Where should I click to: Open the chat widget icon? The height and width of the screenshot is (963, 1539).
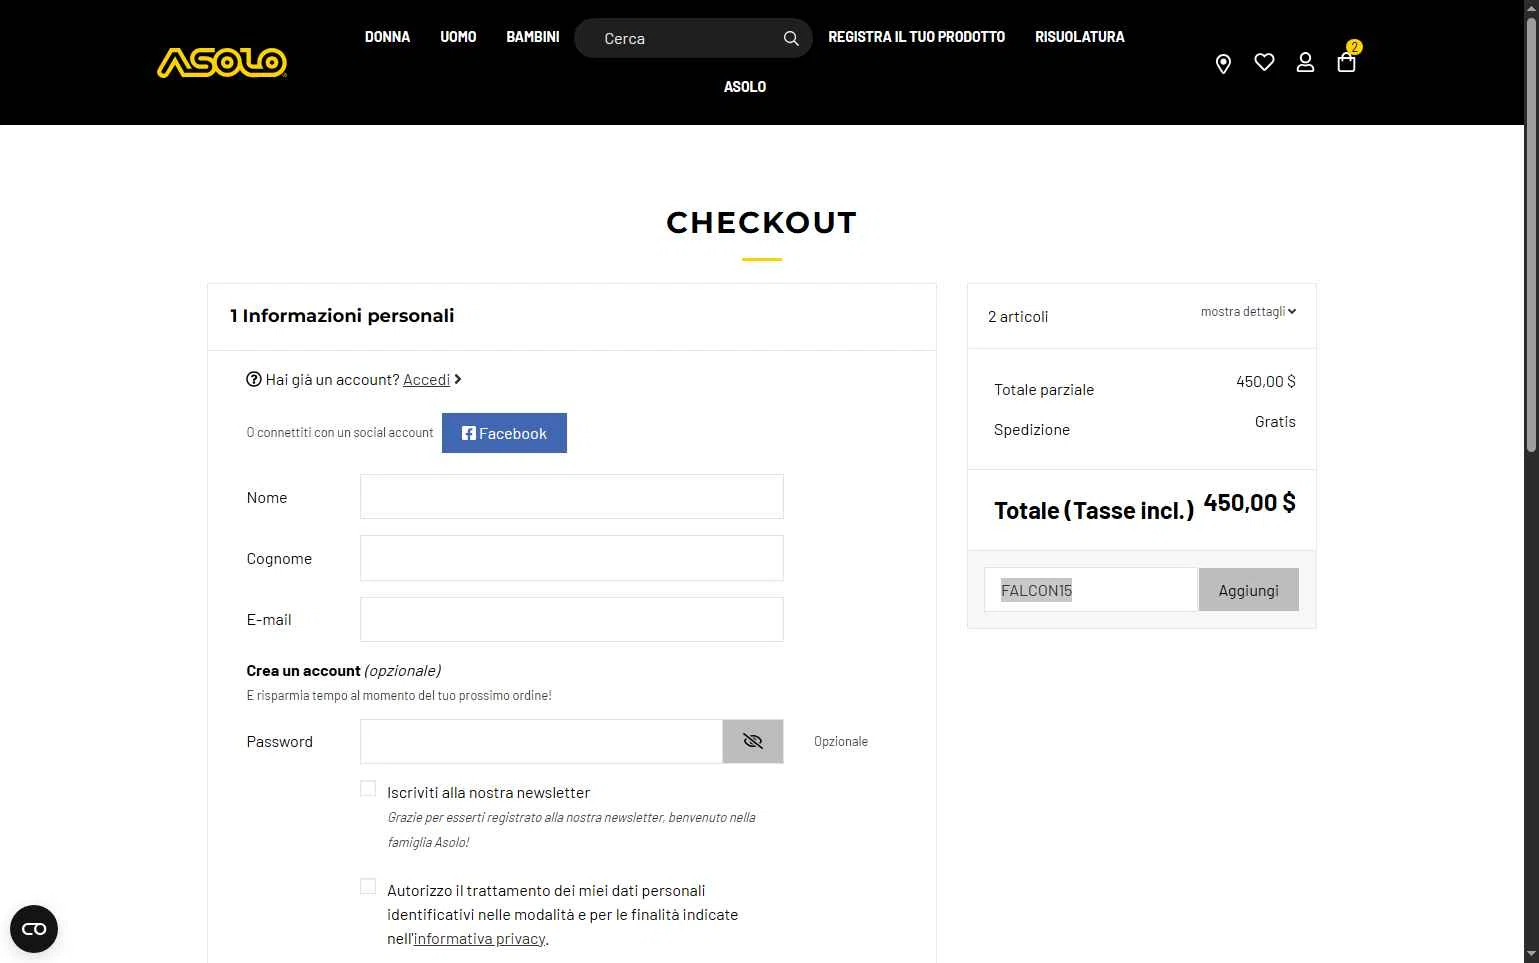34,929
